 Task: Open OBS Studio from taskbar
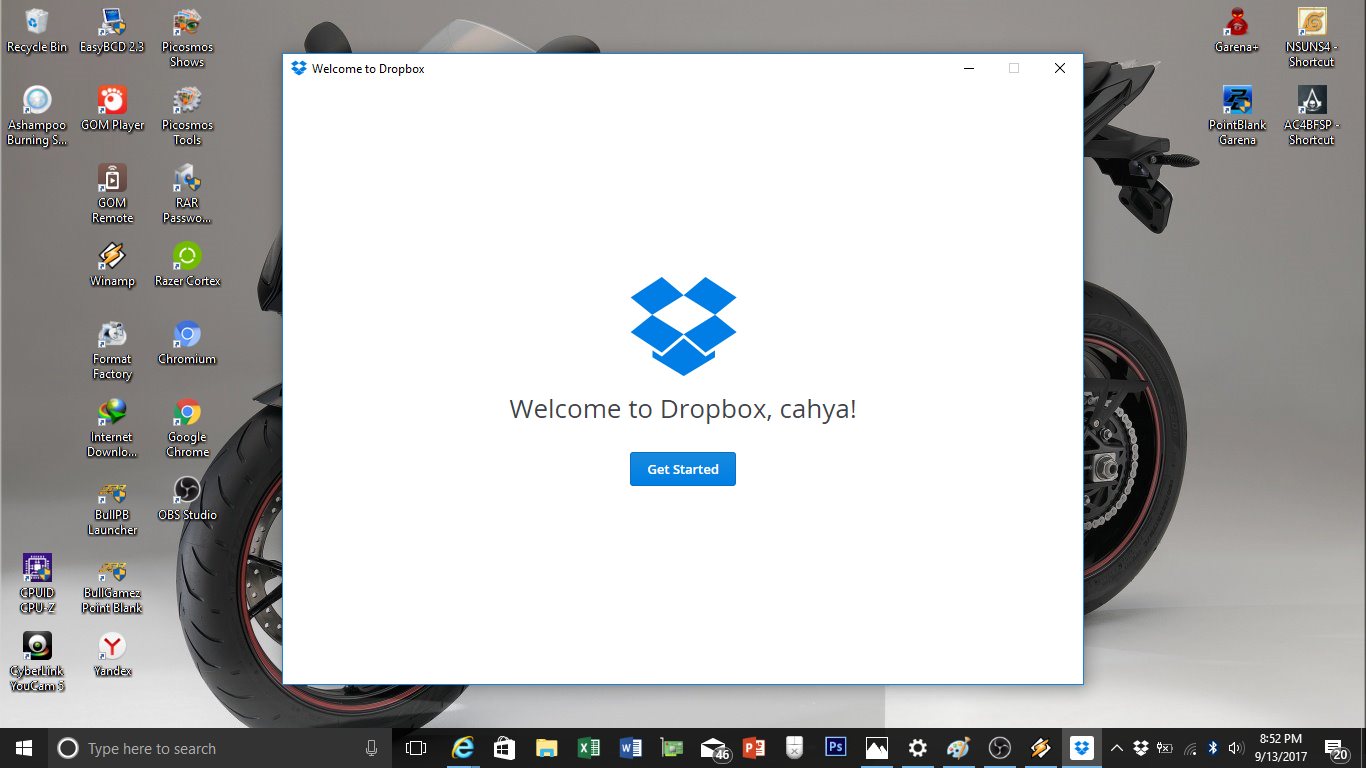tap(999, 748)
